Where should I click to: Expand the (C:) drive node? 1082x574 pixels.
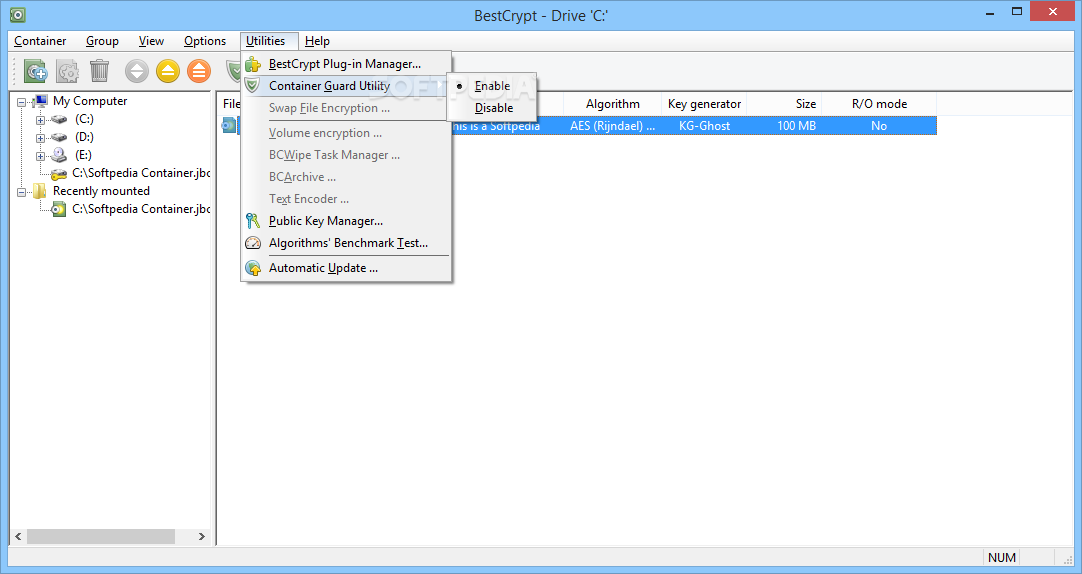click(x=41, y=120)
